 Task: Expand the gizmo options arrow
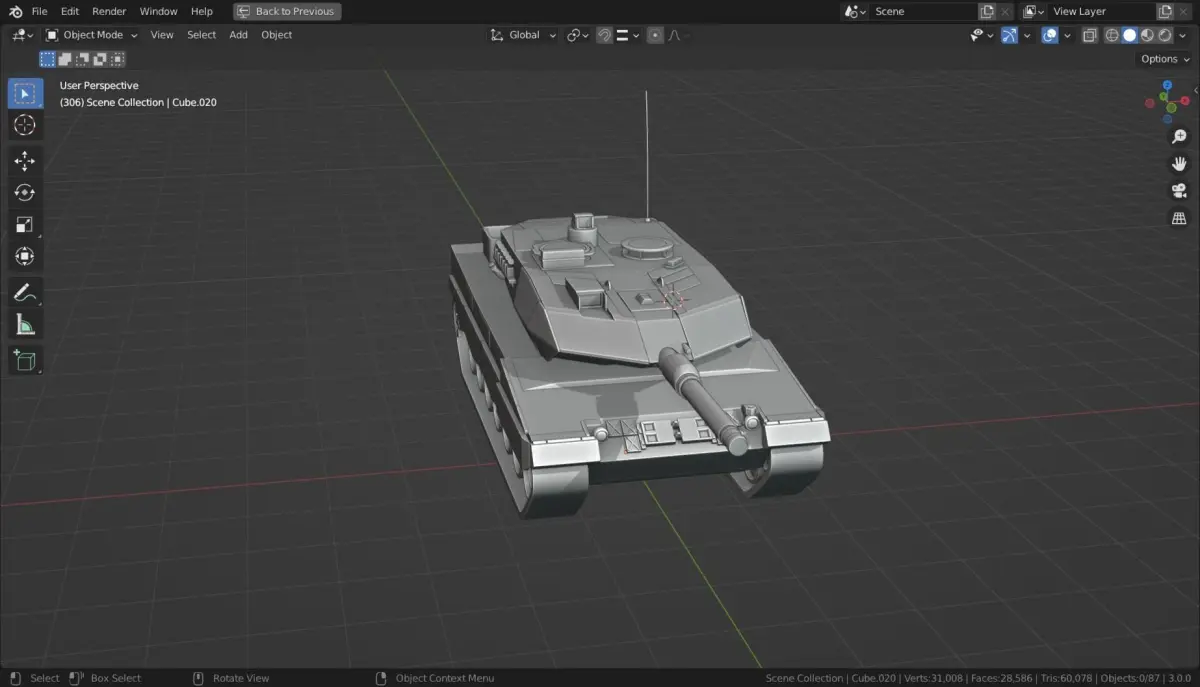1026,35
